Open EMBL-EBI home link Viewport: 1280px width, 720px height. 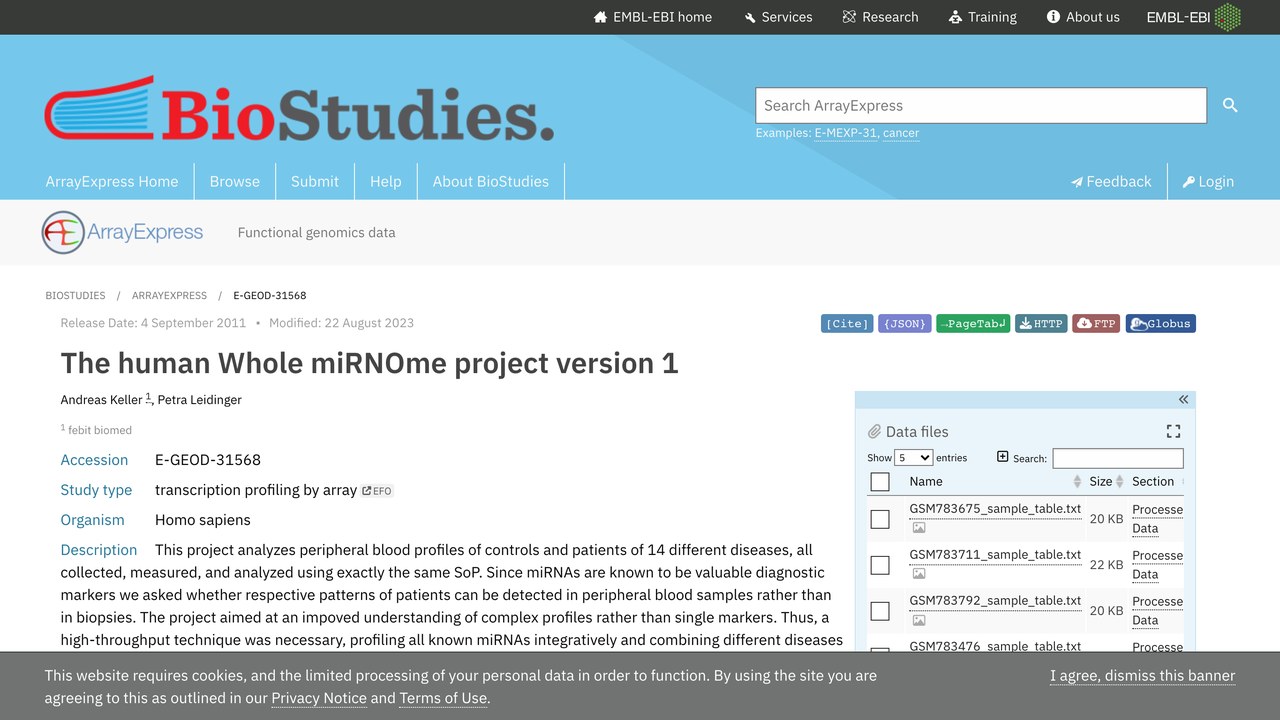[653, 17]
